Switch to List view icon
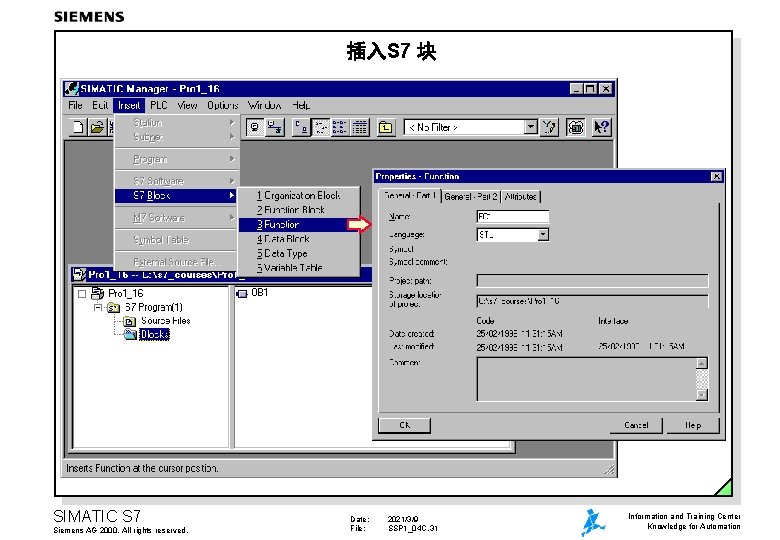The height and width of the screenshot is (540, 780). tap(340, 127)
